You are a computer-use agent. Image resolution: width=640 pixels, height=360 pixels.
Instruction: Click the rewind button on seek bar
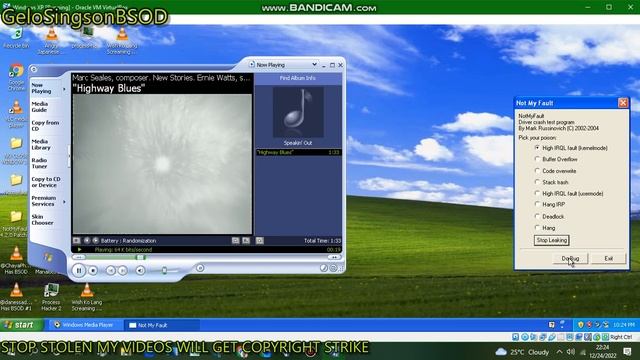(x=79, y=257)
